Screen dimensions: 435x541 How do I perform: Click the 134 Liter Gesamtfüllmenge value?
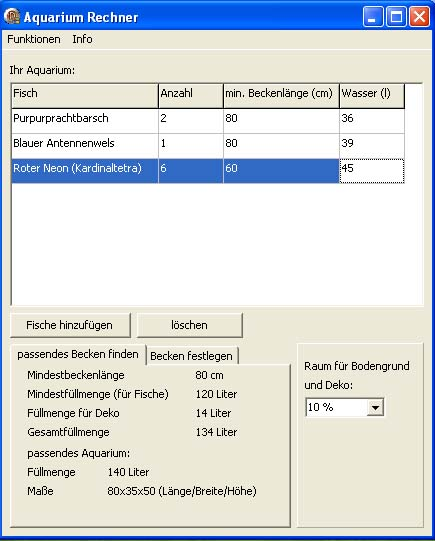[216, 432]
